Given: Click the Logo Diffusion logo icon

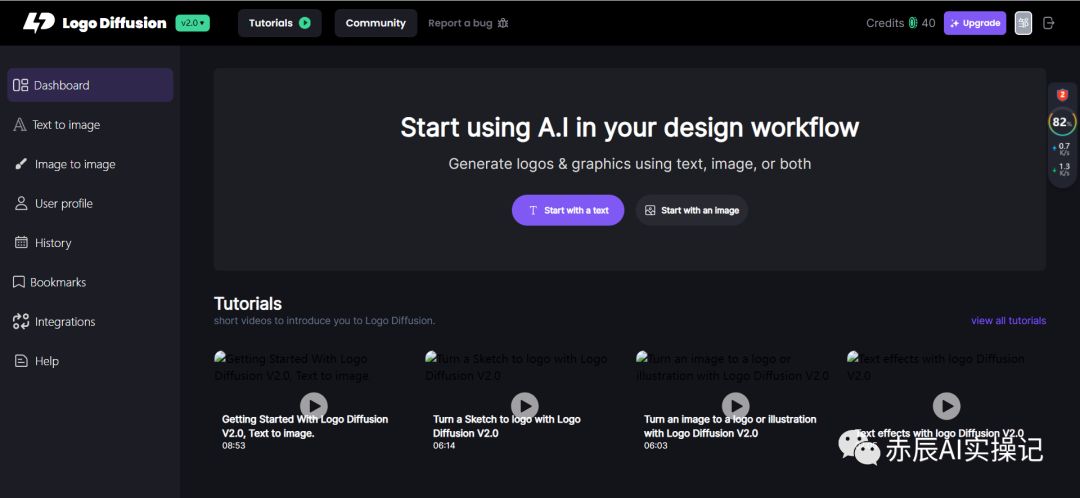Looking at the screenshot, I should (39, 23).
